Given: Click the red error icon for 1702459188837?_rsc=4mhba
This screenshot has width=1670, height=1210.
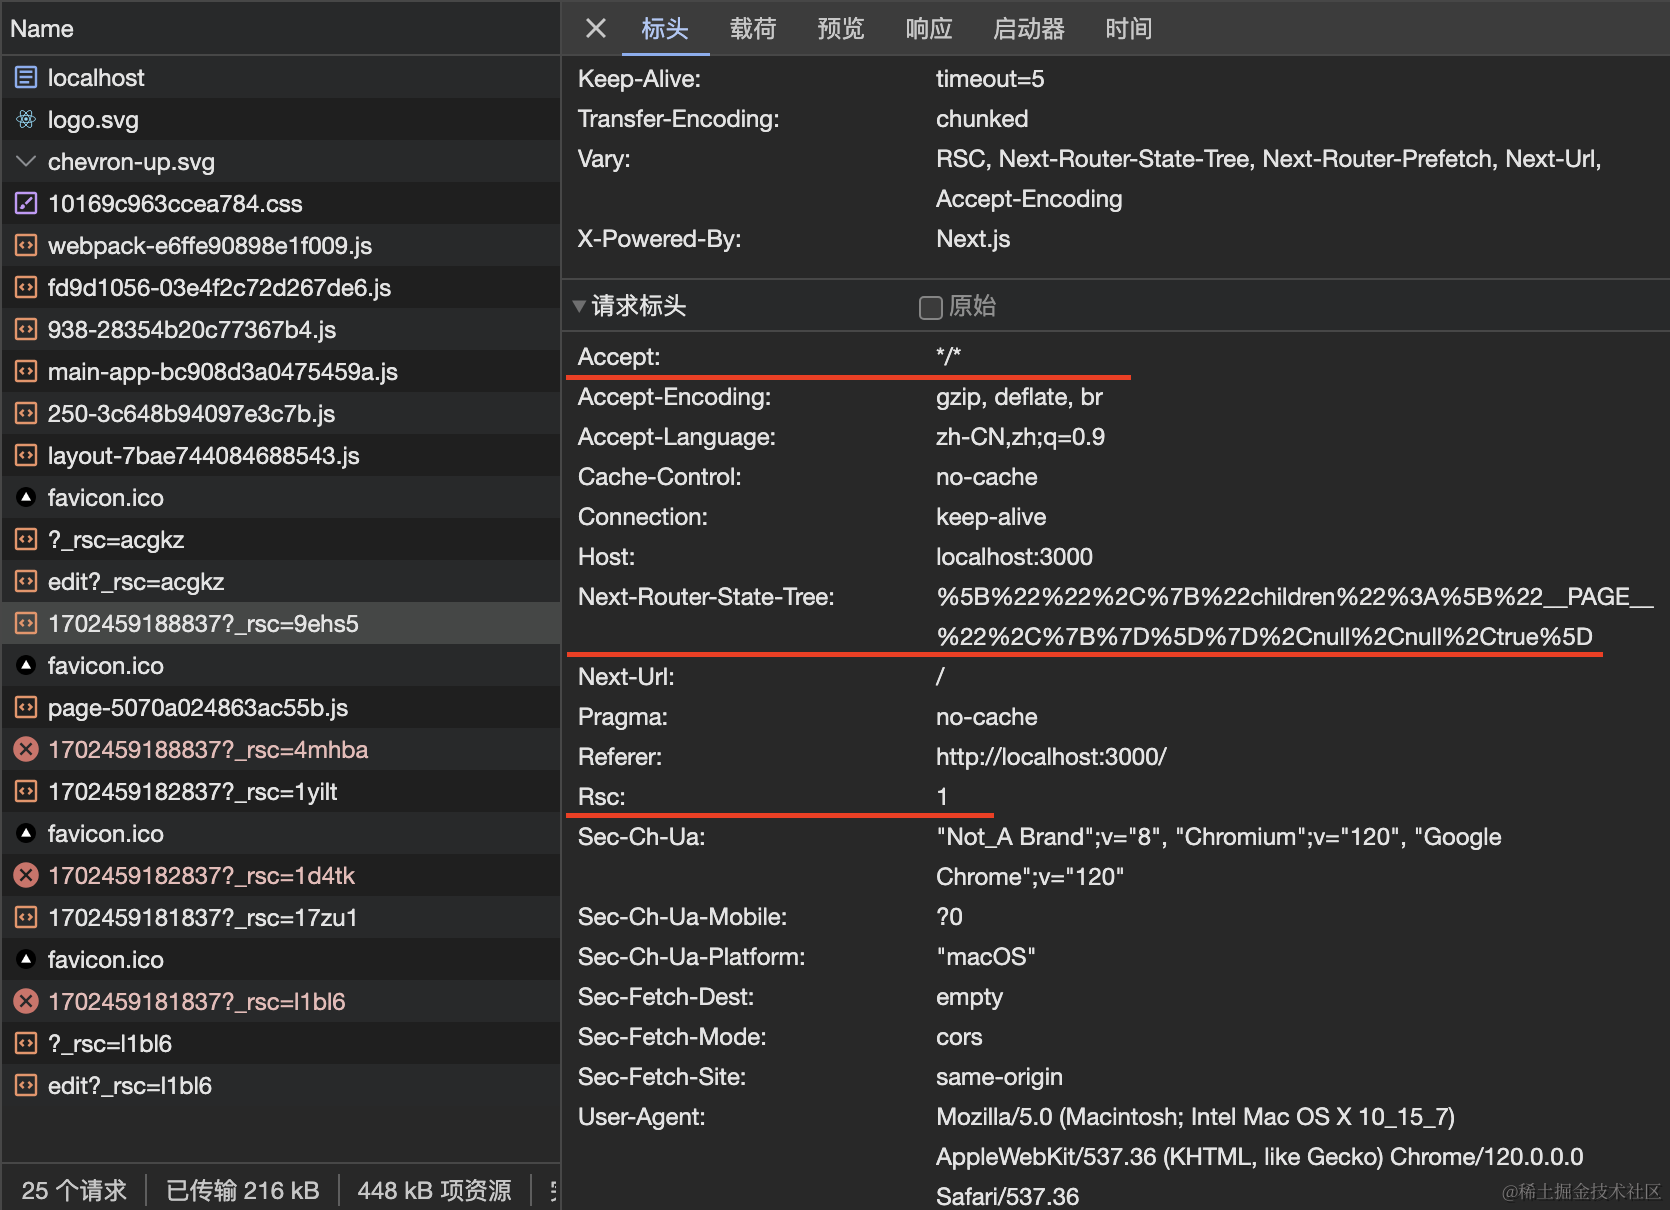Looking at the screenshot, I should [x=26, y=749].
